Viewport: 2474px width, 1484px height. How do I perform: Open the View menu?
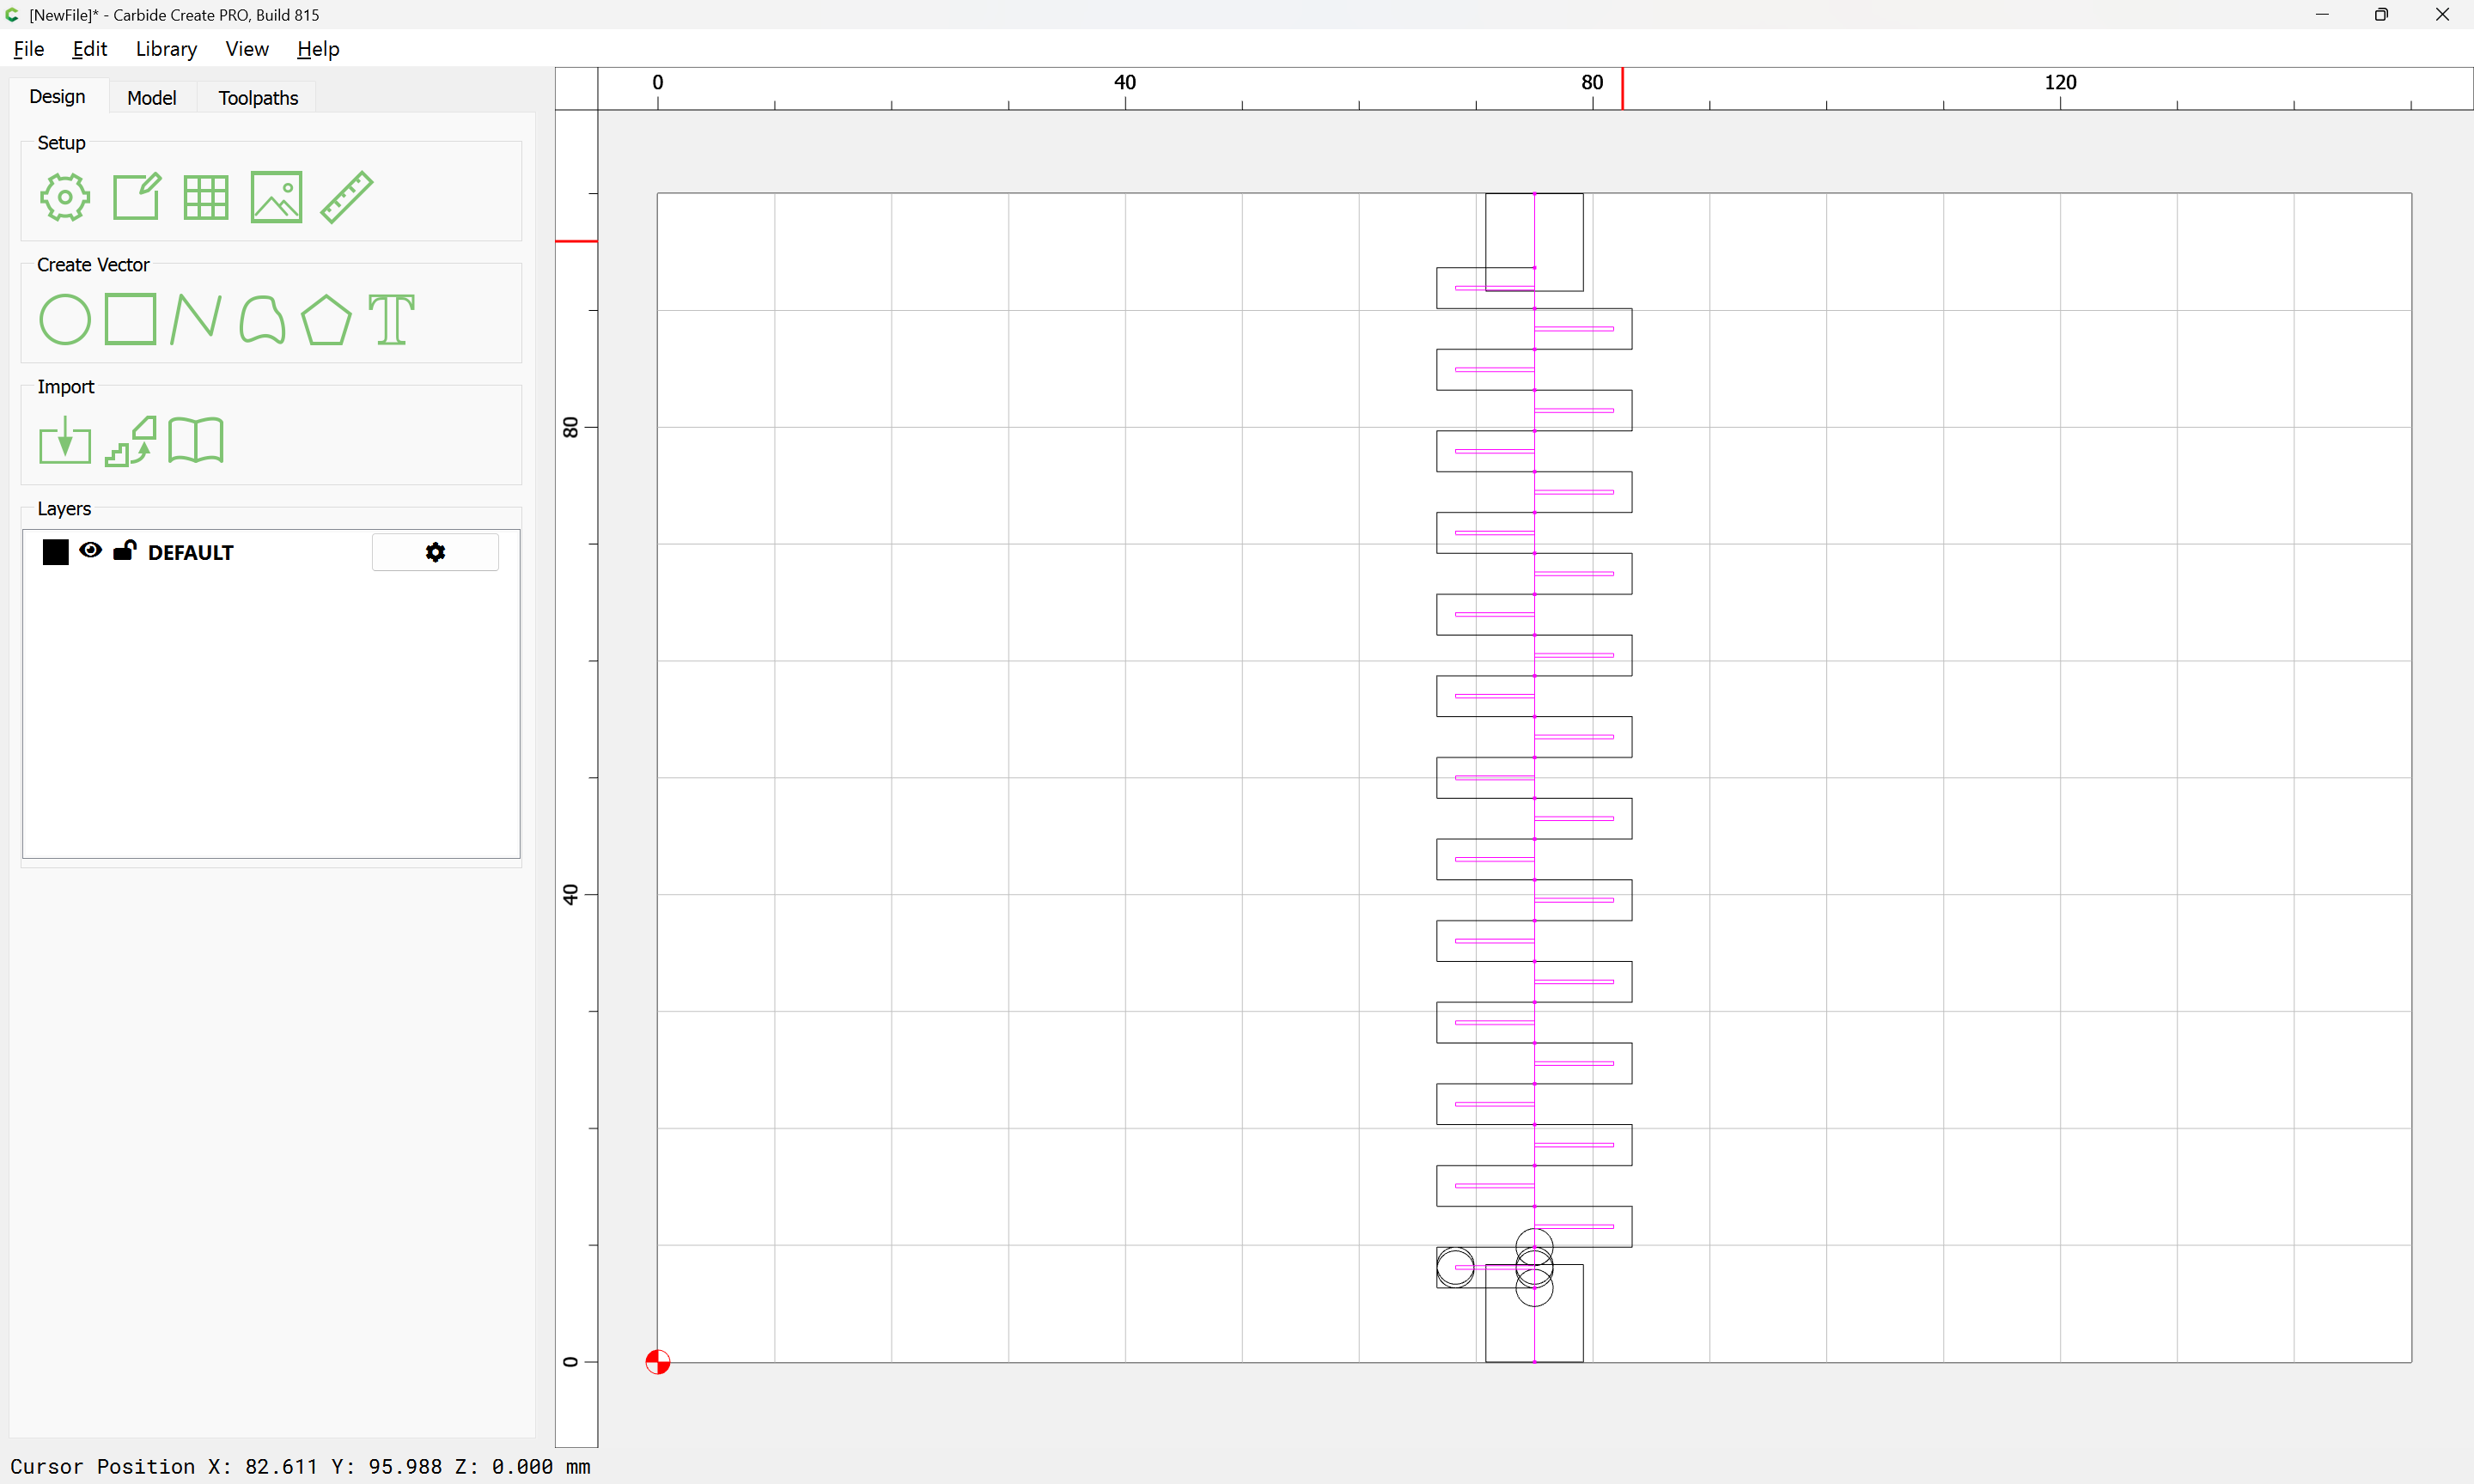[247, 49]
